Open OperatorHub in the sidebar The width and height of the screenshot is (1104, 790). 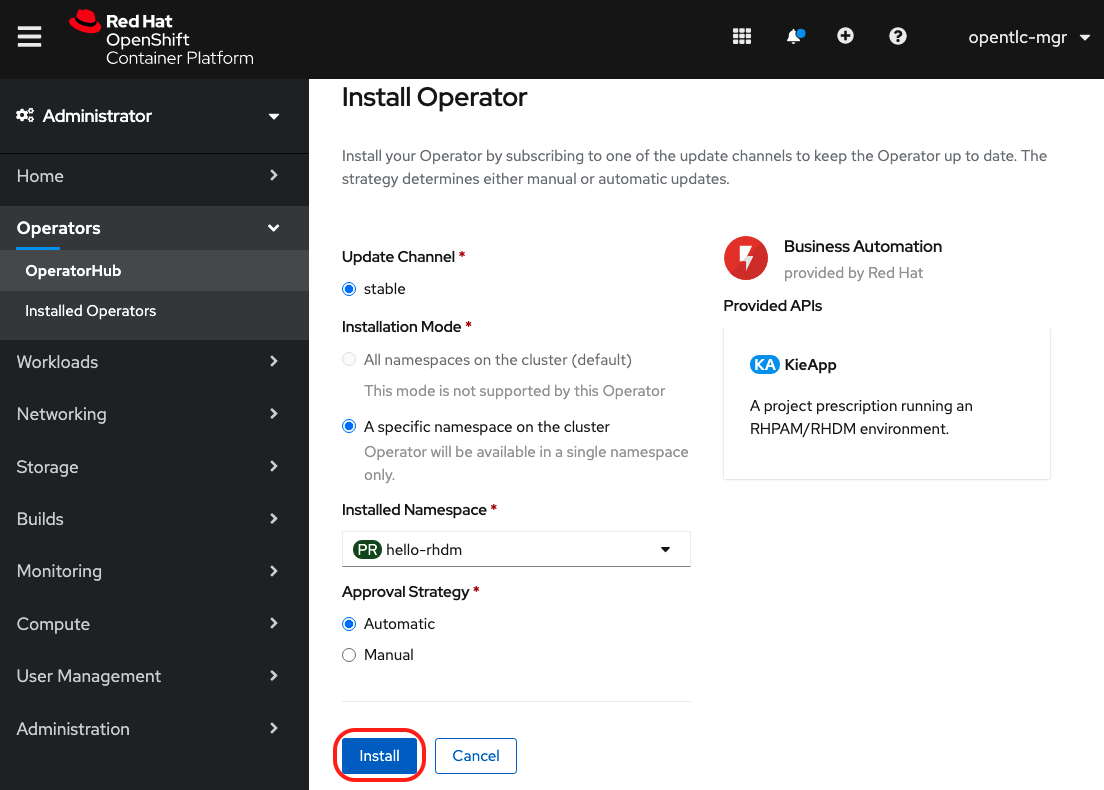[x=73, y=271]
